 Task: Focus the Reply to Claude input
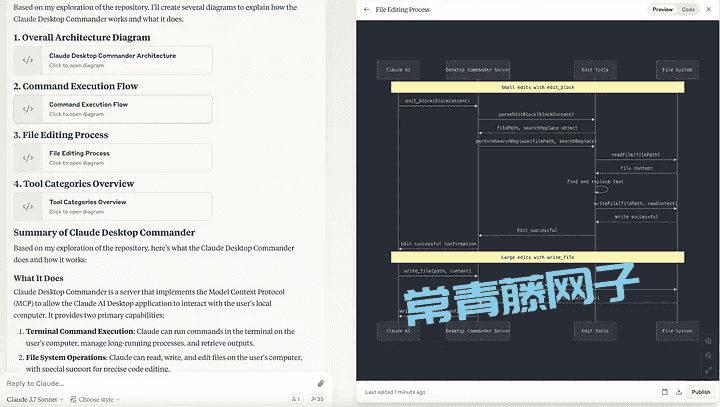pos(158,383)
